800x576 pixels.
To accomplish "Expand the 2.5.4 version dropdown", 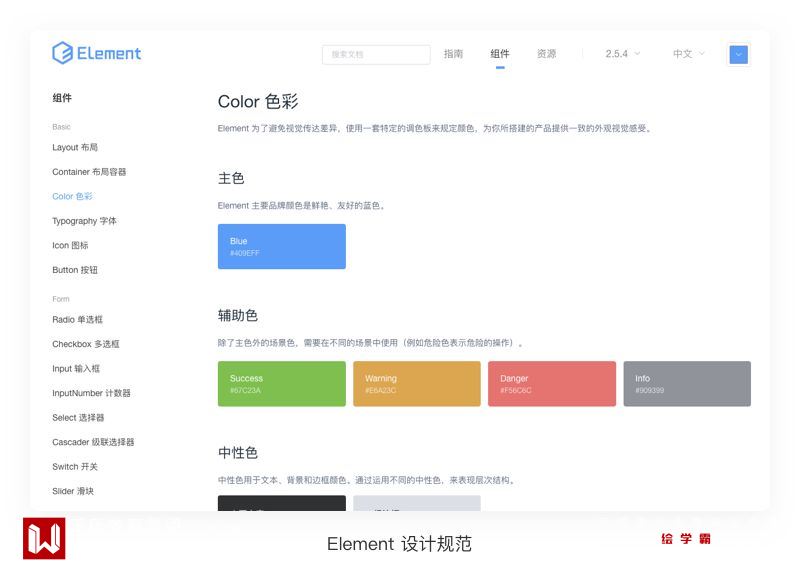I will [x=622, y=54].
